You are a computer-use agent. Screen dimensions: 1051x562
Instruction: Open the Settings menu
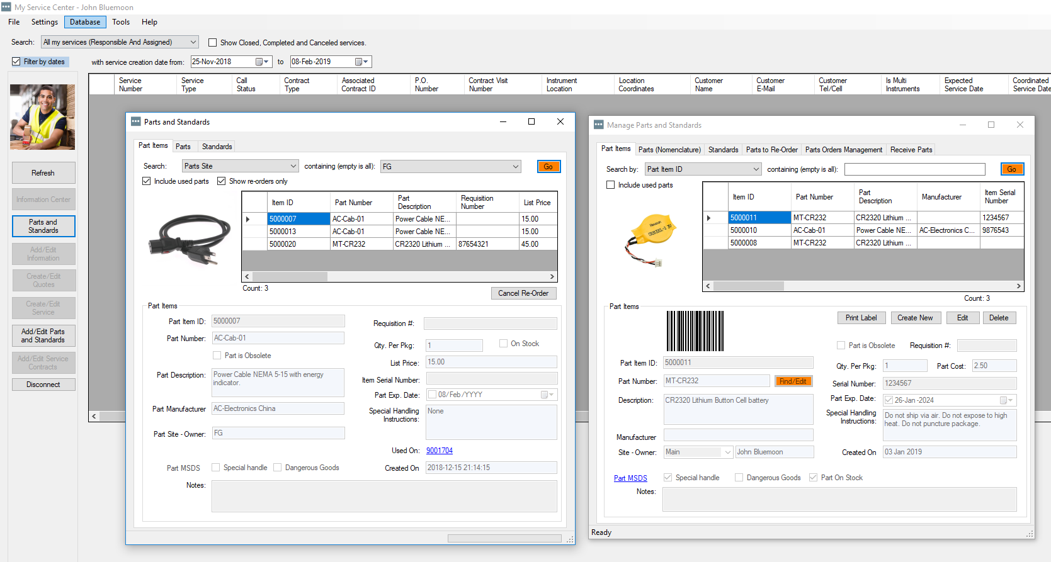coord(44,22)
